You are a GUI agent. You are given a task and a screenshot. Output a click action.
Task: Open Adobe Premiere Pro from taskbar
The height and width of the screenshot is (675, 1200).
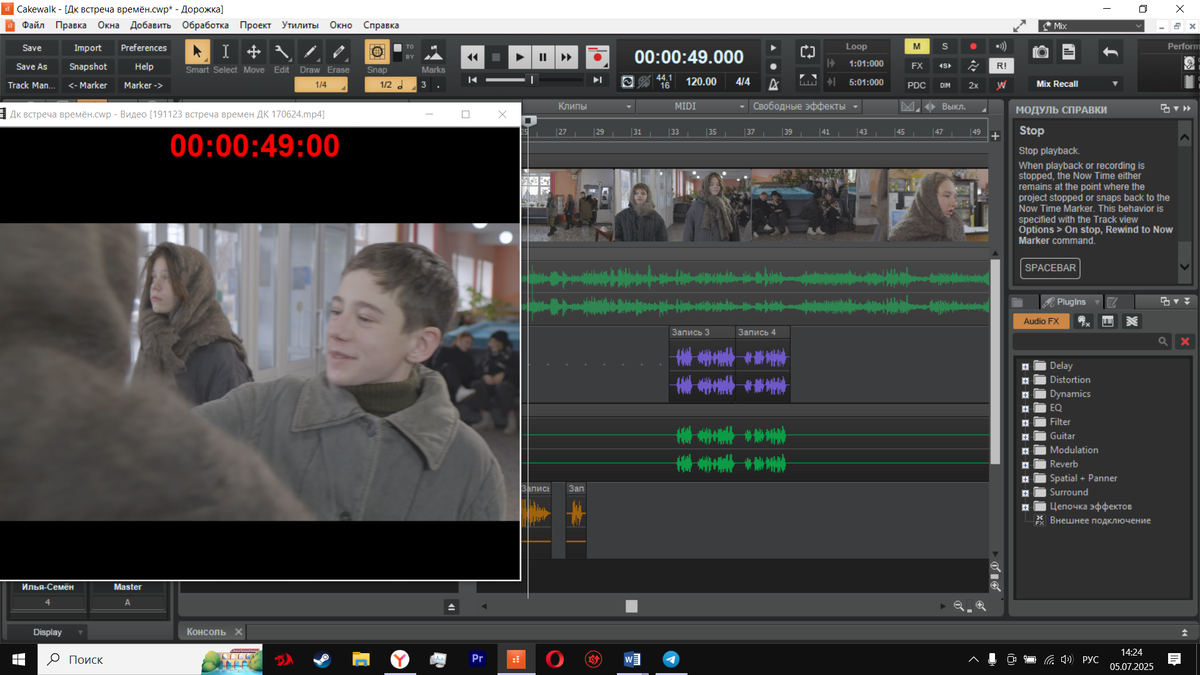[477, 660]
